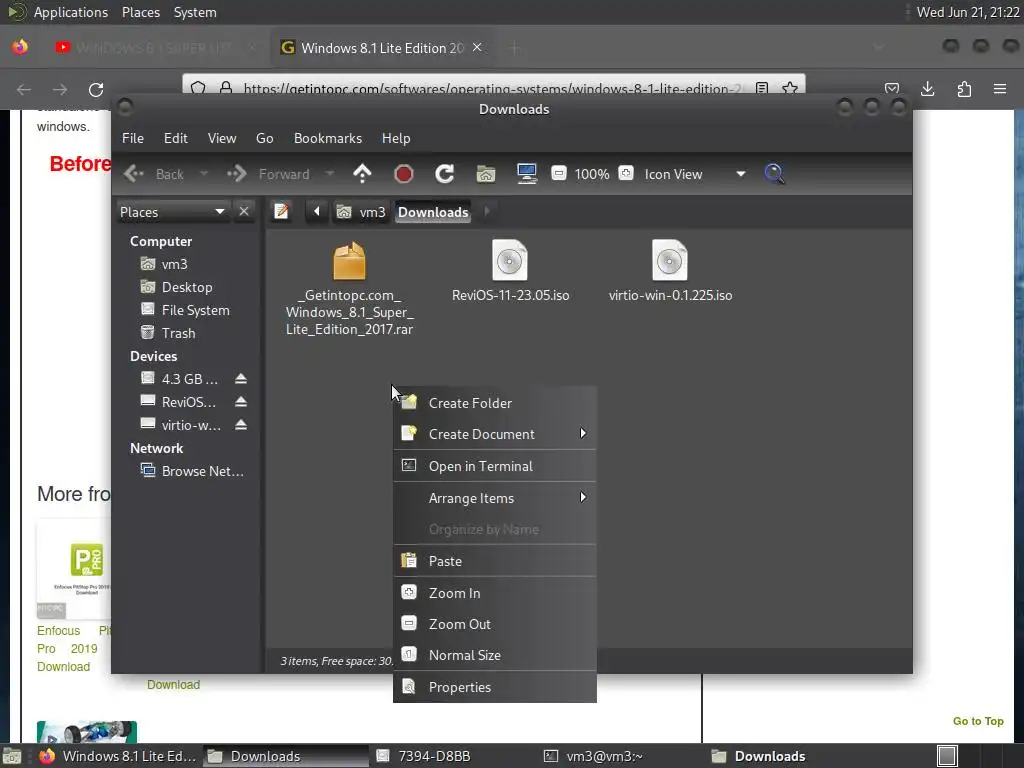Switch to Windows 8.1 Lite Edition Firefox tab
1024x768 pixels.
point(382,48)
